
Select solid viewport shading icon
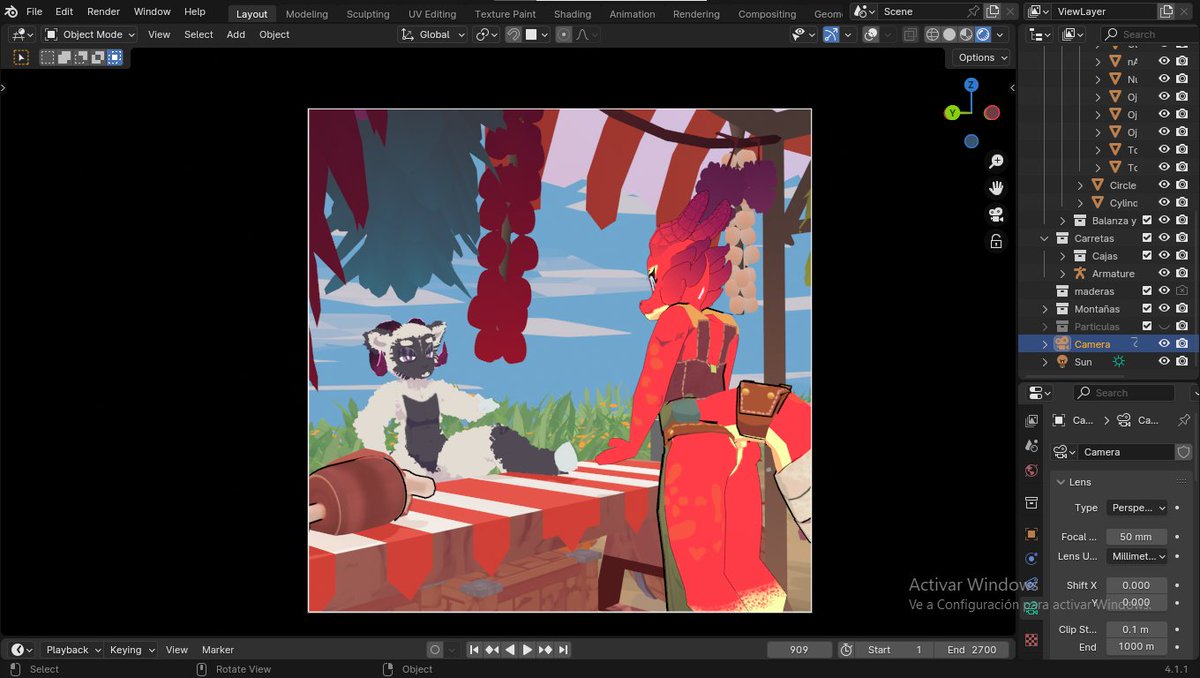[x=949, y=34]
